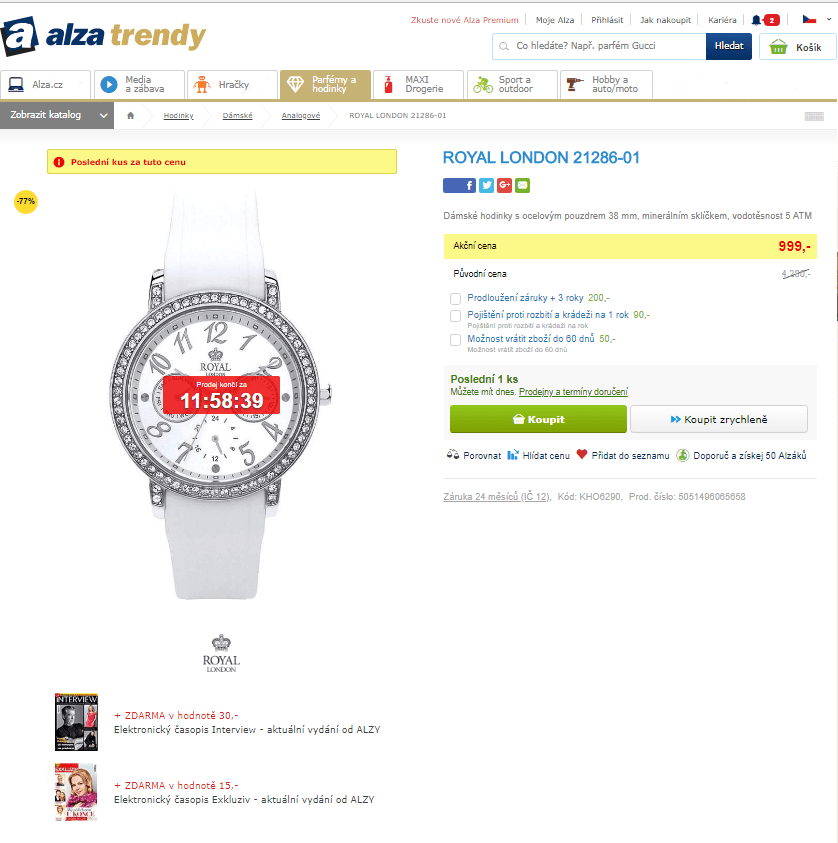The width and height of the screenshot is (838, 843).
Task: Expand Zobrazit katalog dropdown
Action: (x=57, y=115)
